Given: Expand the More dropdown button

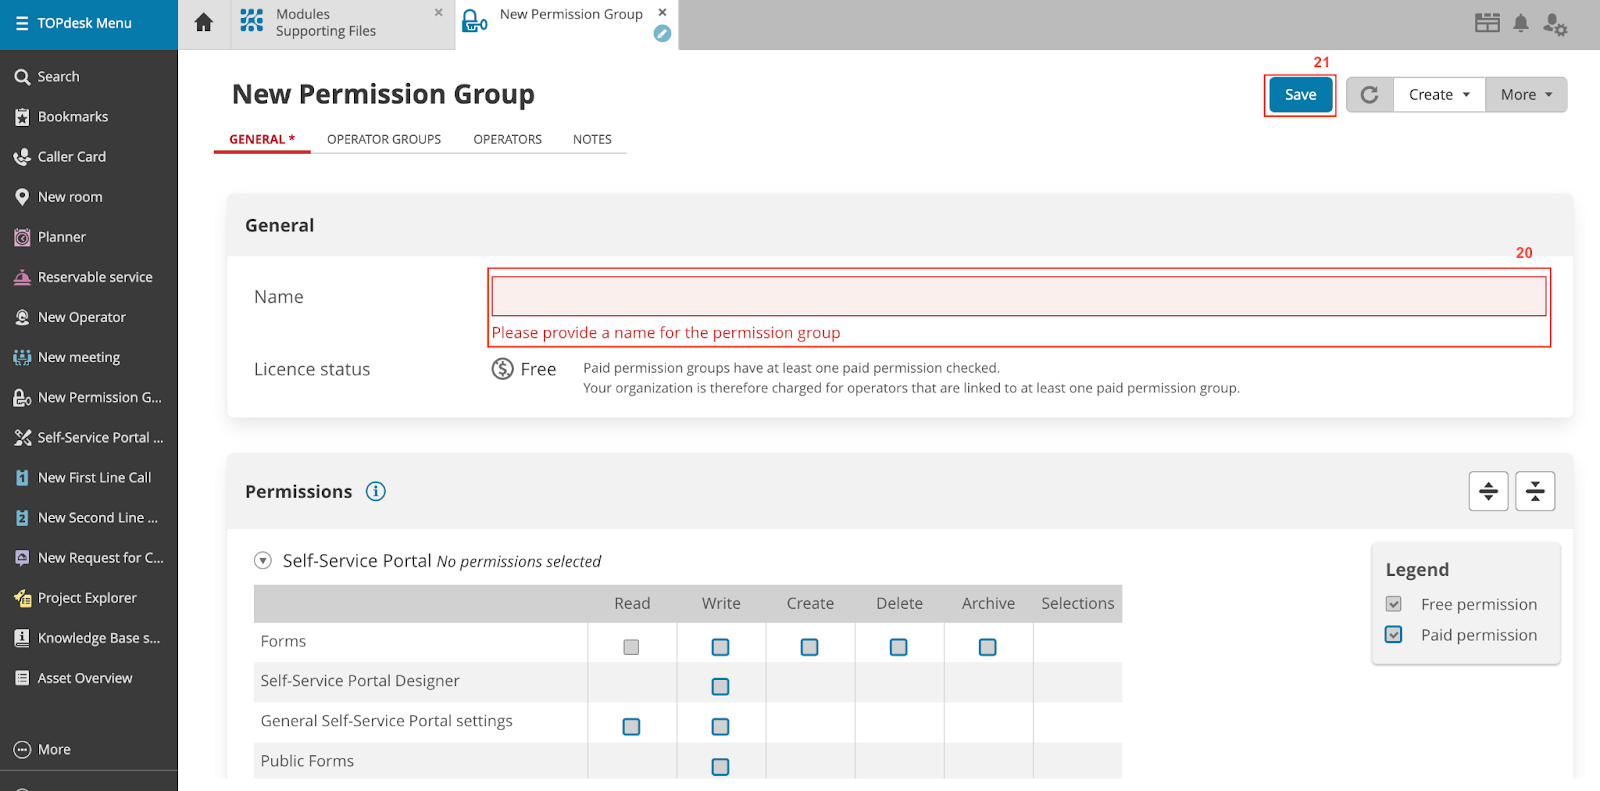Looking at the screenshot, I should coord(1525,95).
